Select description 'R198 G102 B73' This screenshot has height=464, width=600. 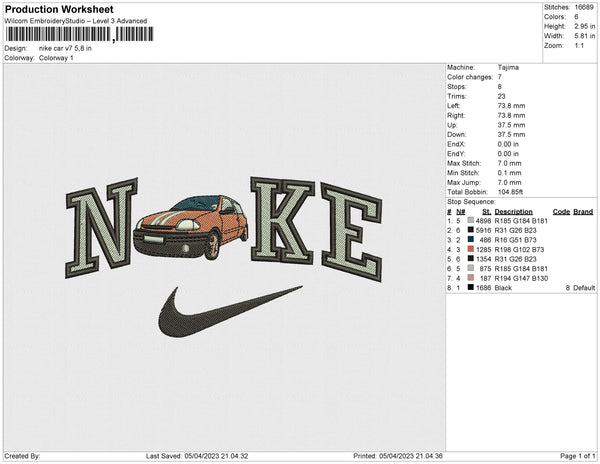click(x=519, y=249)
